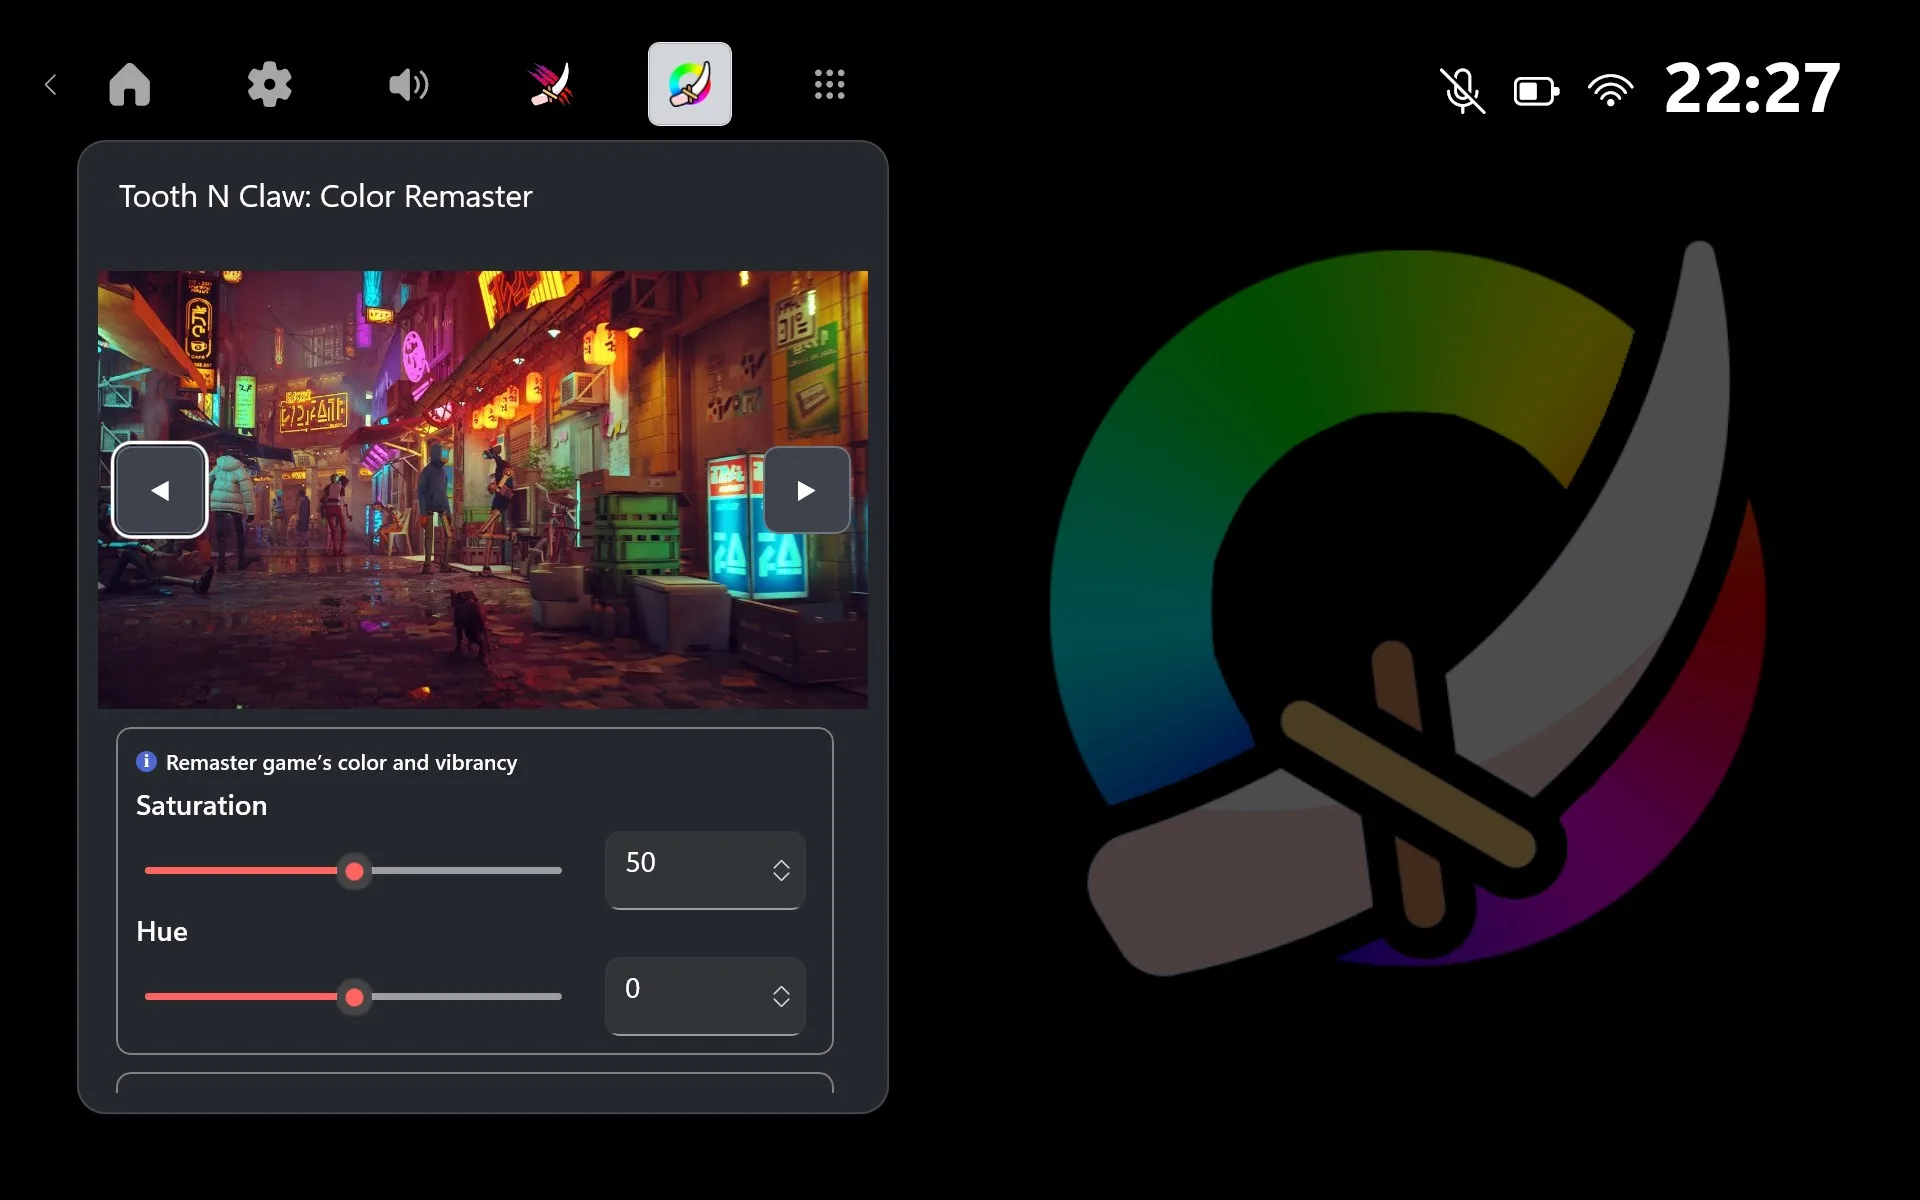Click the 22:27 clock display
1920x1200 pixels.
point(1752,88)
